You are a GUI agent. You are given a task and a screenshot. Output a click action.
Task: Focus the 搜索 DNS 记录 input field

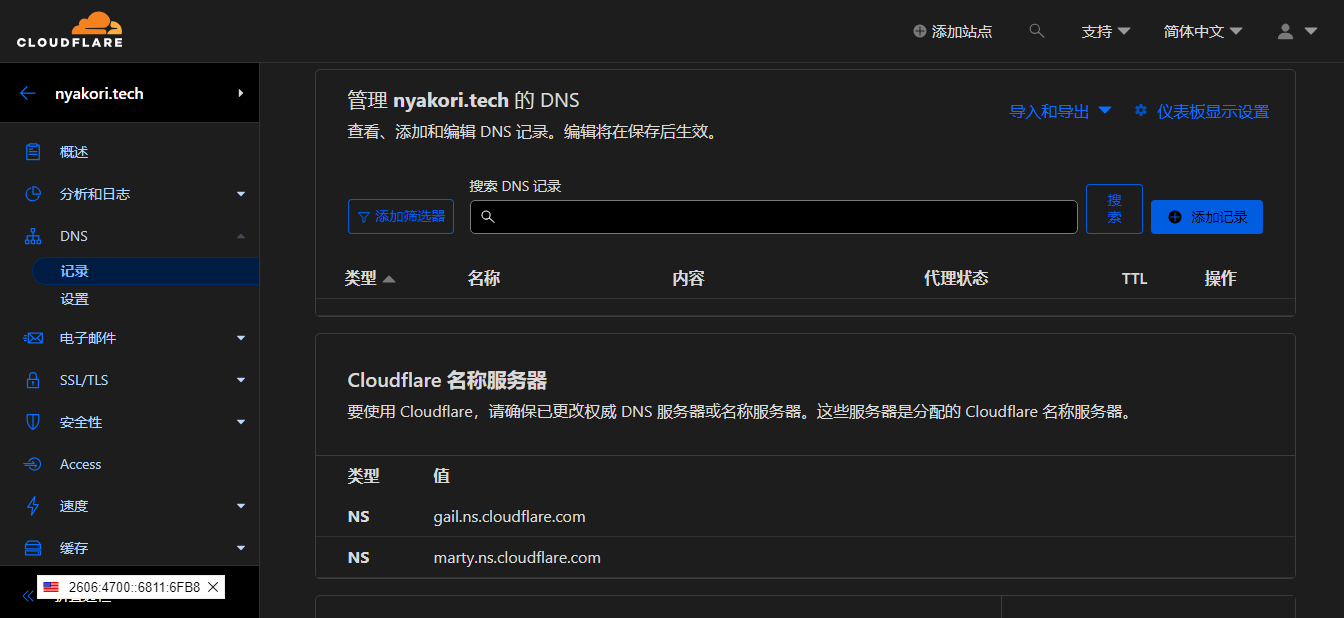[773, 217]
